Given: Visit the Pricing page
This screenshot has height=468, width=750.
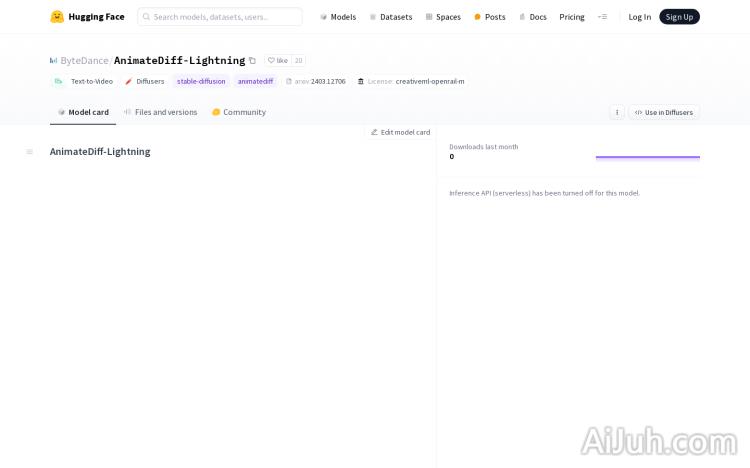Looking at the screenshot, I should [x=572, y=17].
